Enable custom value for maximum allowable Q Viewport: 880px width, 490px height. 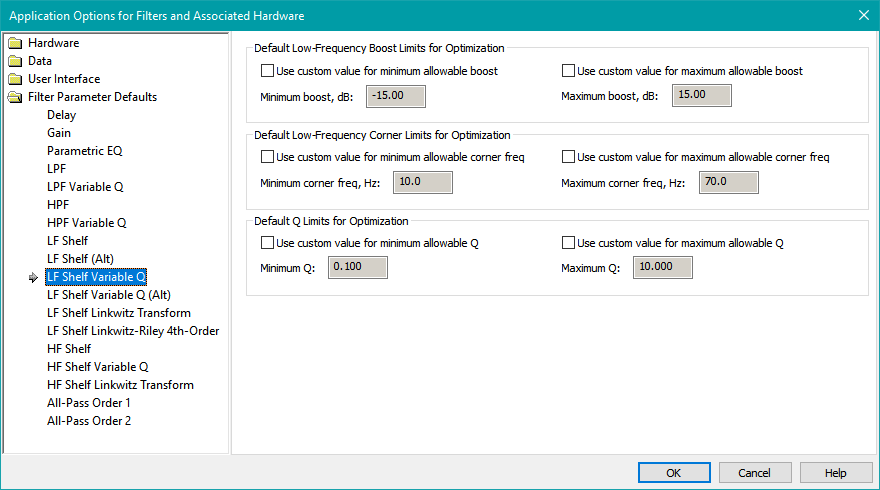(569, 242)
